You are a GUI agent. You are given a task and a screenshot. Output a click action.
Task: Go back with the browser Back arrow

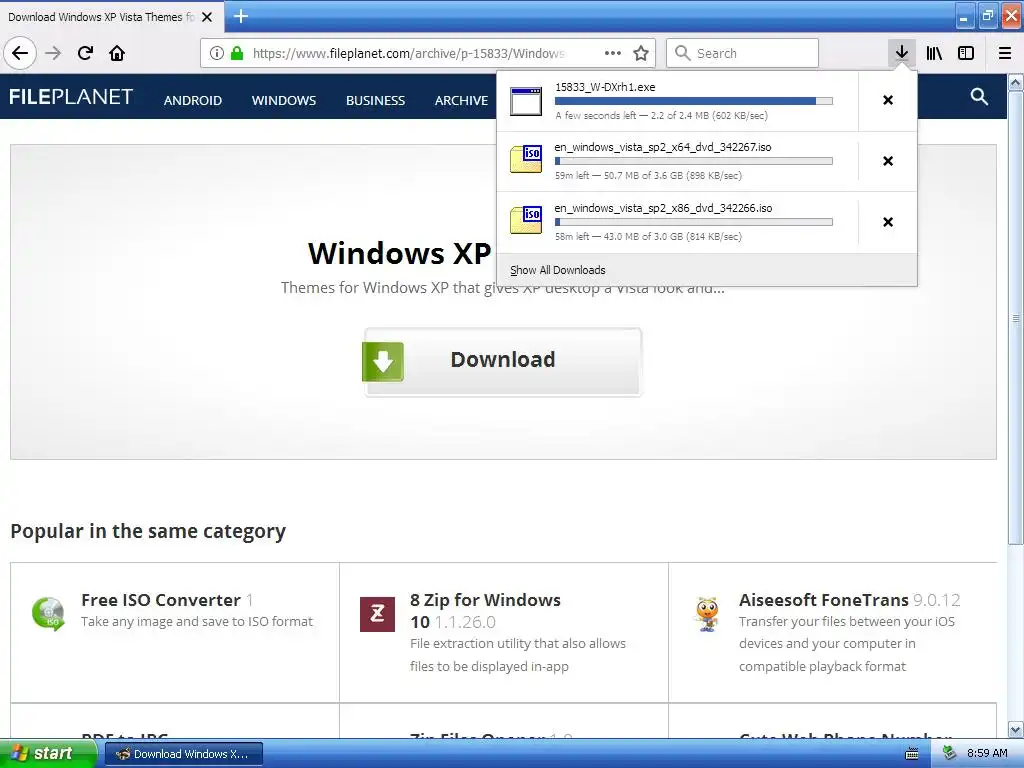[20, 53]
